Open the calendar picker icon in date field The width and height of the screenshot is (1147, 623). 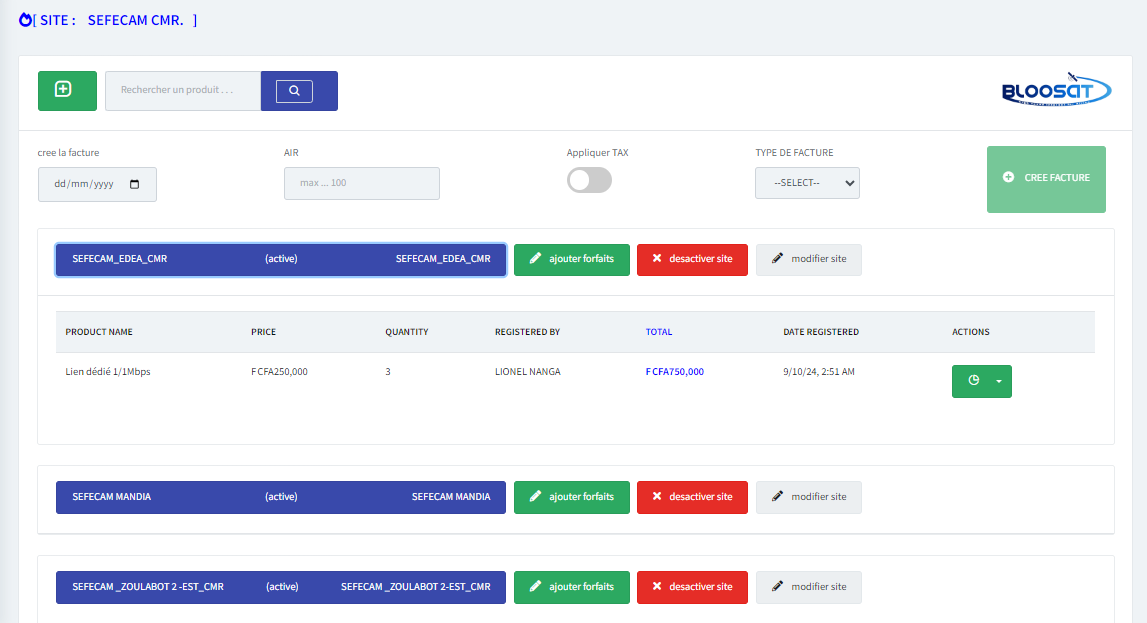(135, 184)
